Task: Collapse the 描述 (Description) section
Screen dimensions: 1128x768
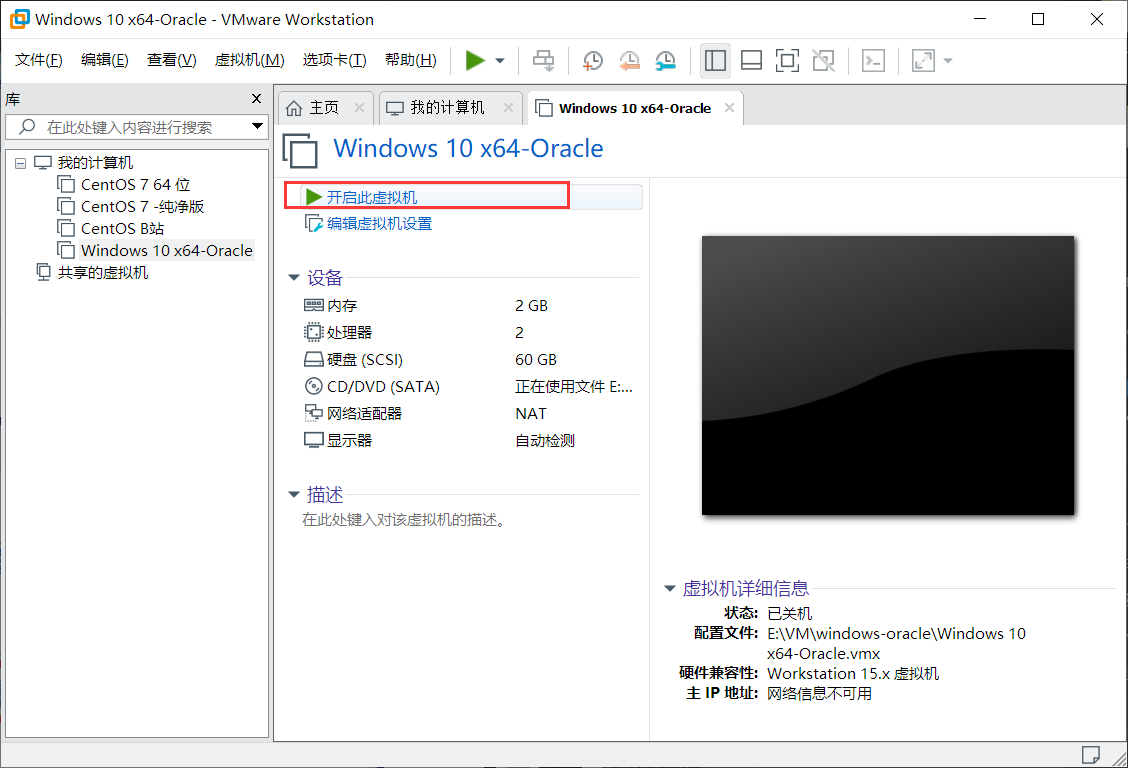Action: [293, 494]
